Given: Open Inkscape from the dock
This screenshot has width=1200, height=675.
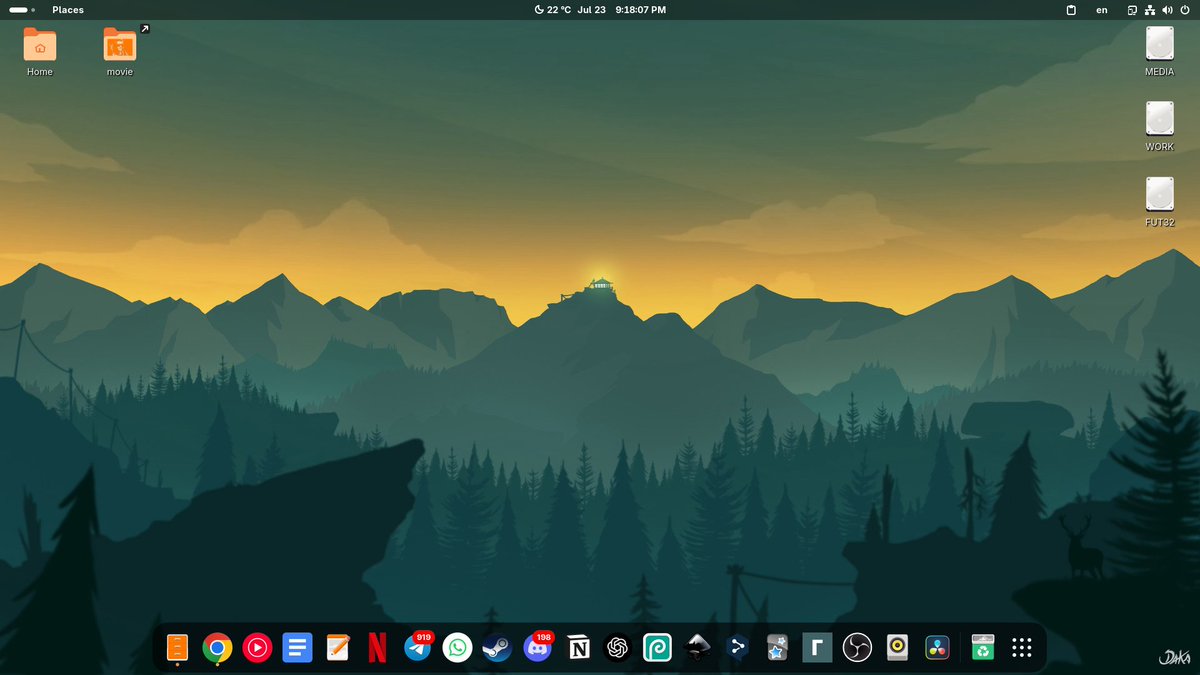Looking at the screenshot, I should pyautogui.click(x=697, y=648).
